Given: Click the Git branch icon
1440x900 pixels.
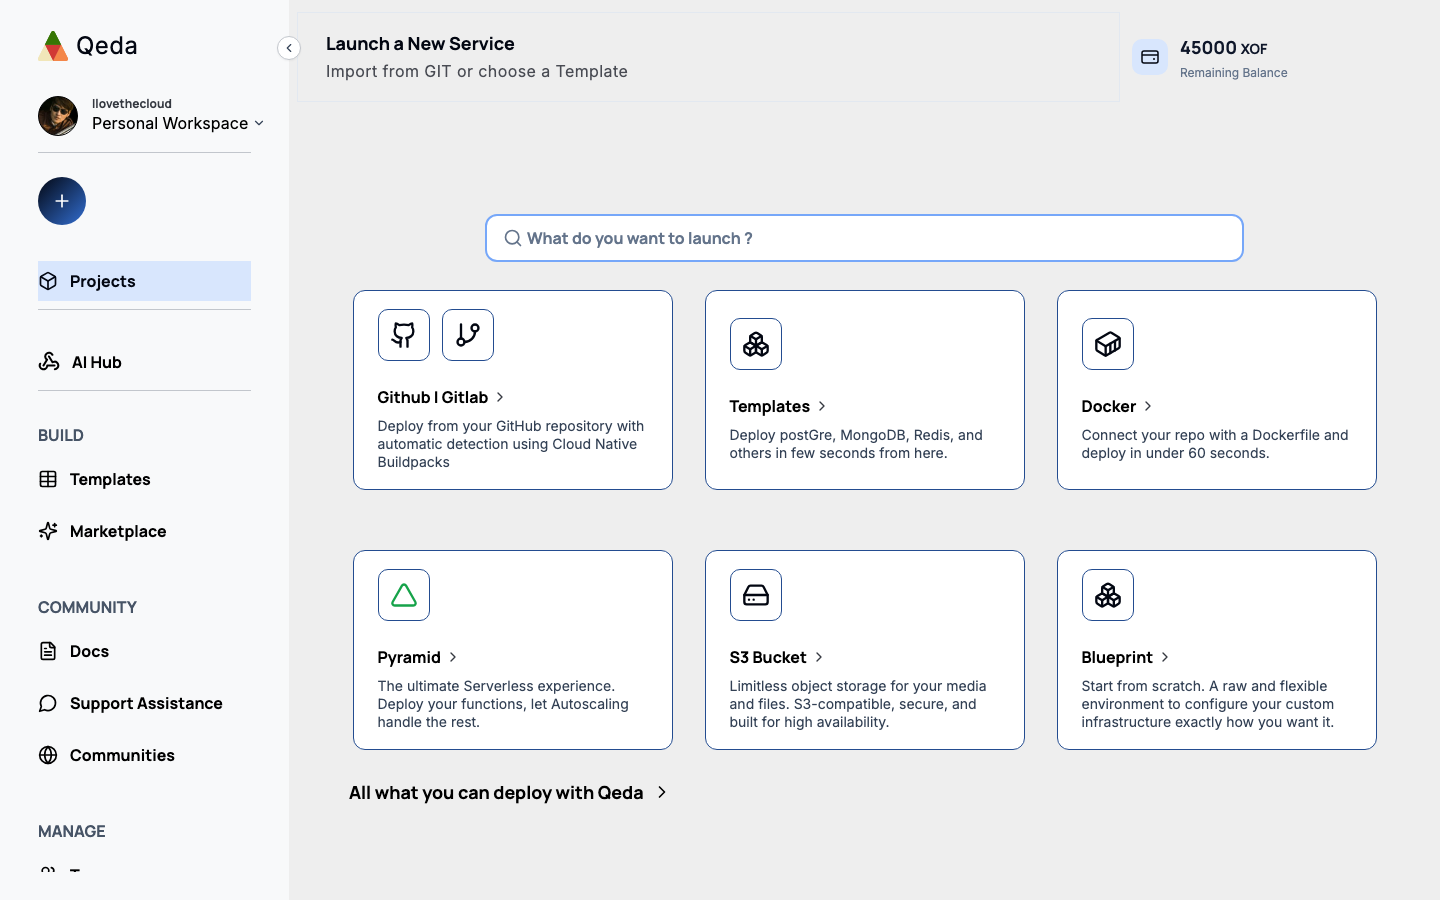Looking at the screenshot, I should [468, 335].
